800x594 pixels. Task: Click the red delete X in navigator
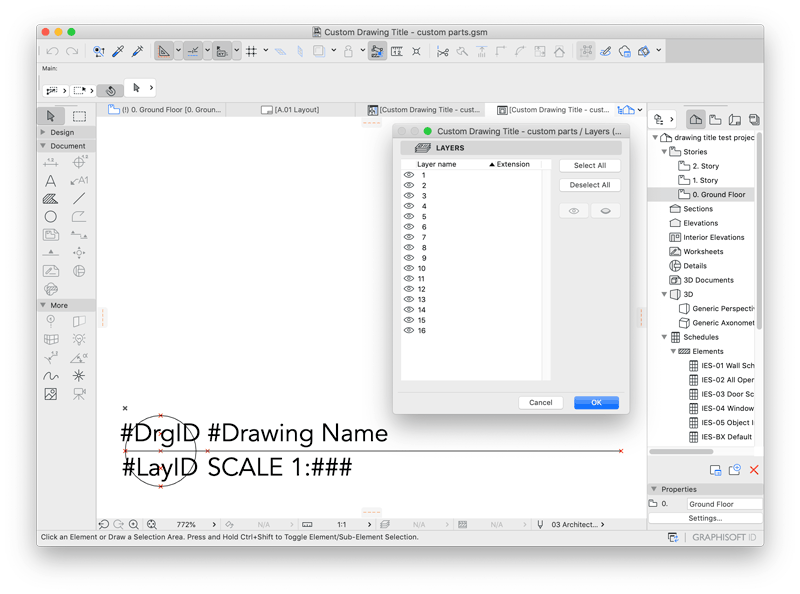click(x=754, y=470)
